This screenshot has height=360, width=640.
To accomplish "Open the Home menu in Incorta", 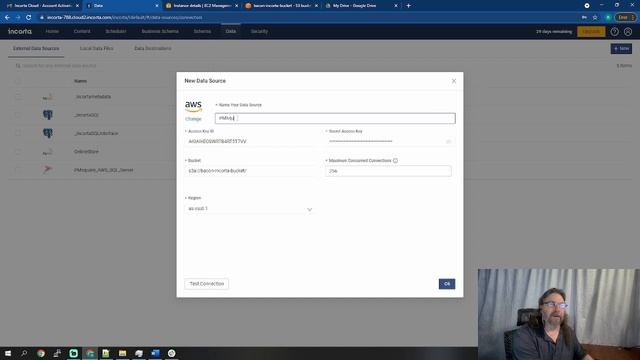I will click(52, 31).
